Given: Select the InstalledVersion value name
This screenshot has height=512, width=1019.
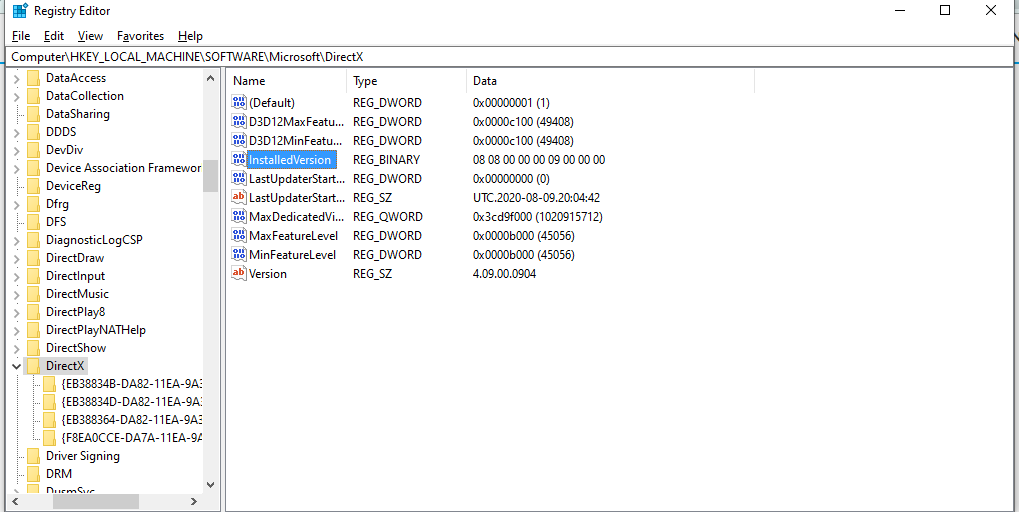Looking at the screenshot, I should 290,160.
